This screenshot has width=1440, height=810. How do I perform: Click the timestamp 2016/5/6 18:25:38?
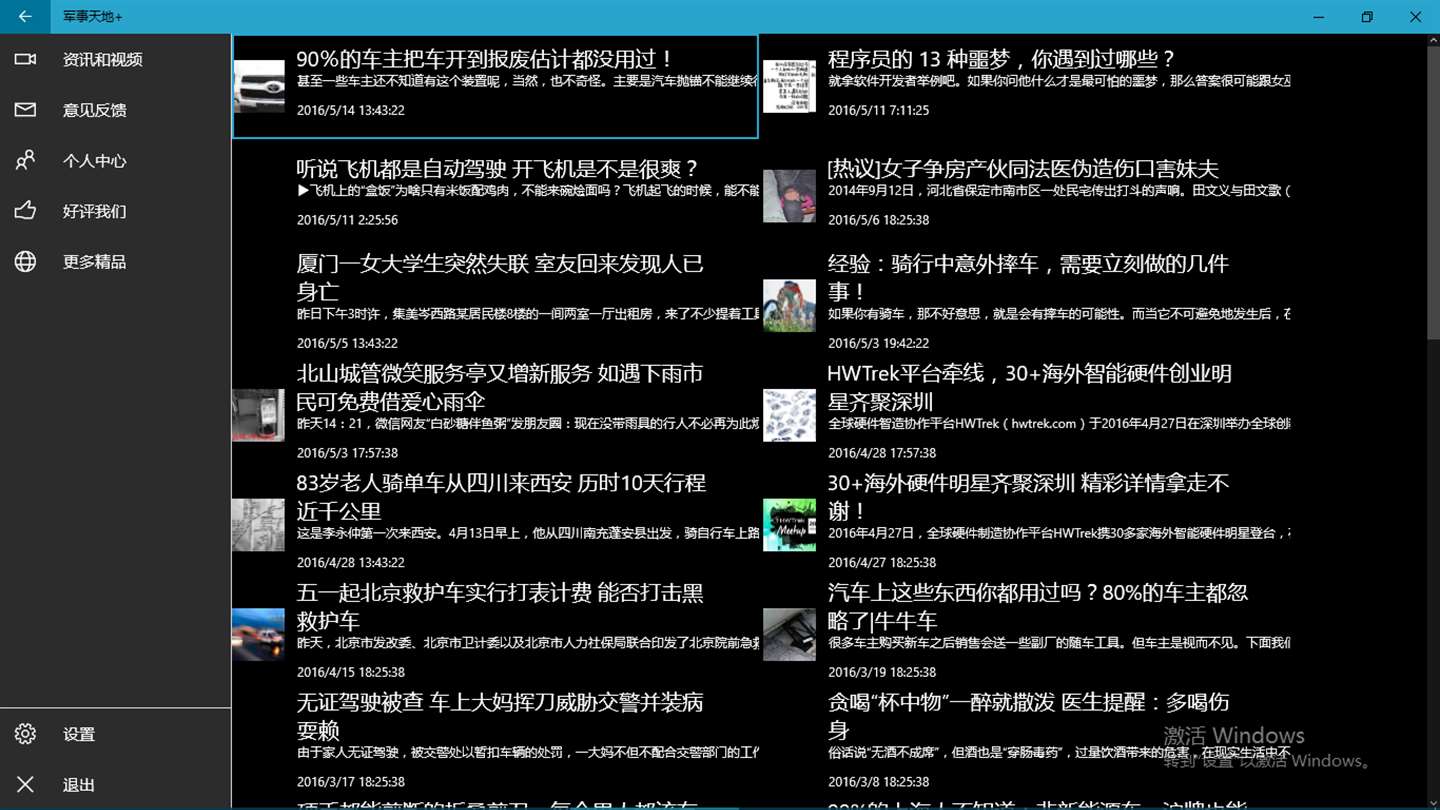point(879,220)
